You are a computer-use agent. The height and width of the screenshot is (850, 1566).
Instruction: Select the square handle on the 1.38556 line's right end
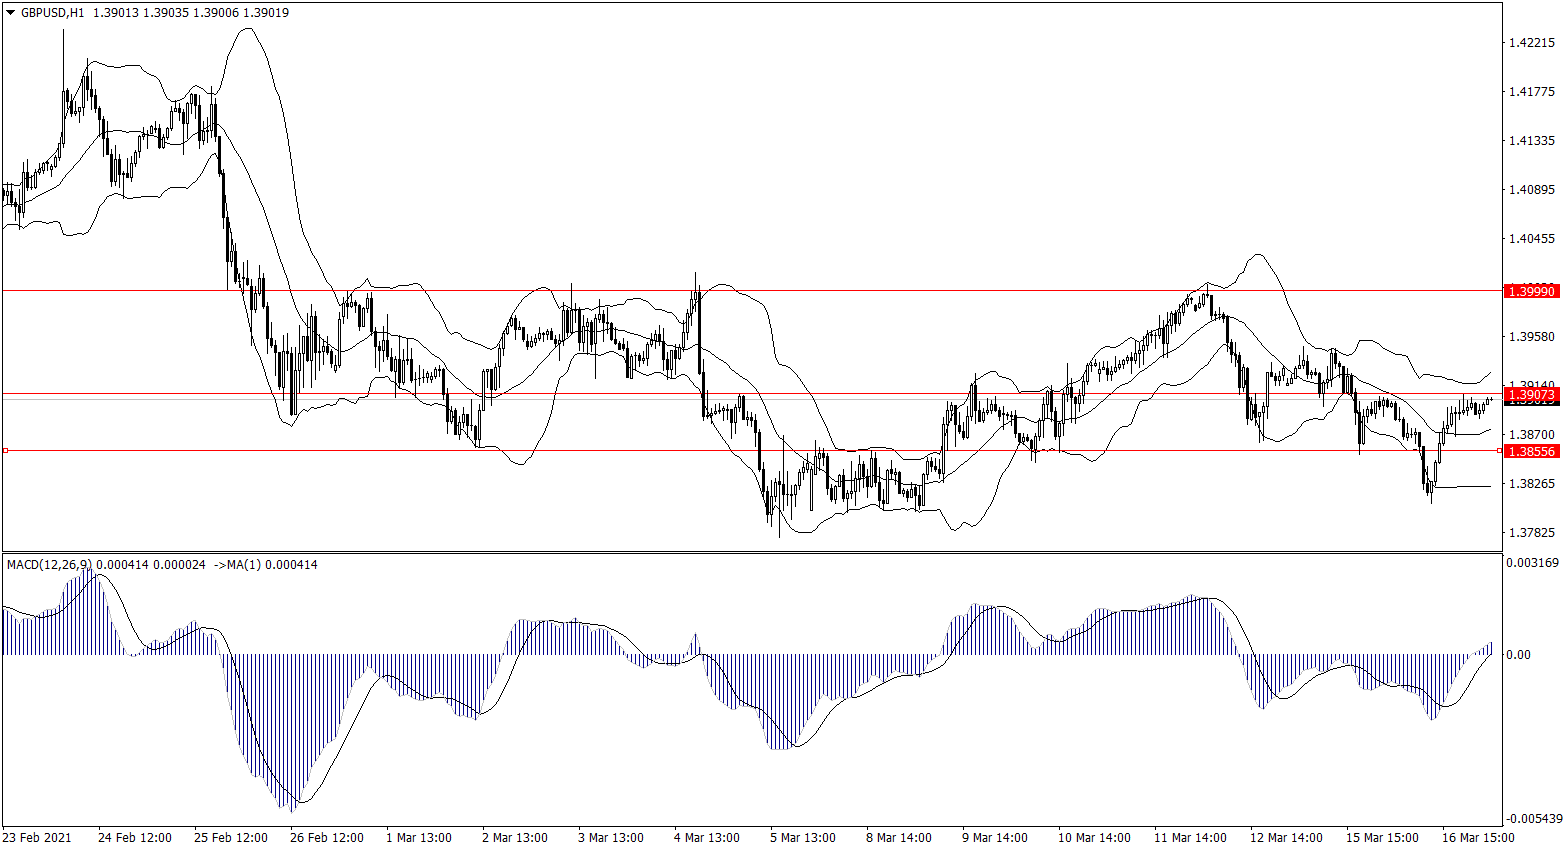(x=1499, y=451)
